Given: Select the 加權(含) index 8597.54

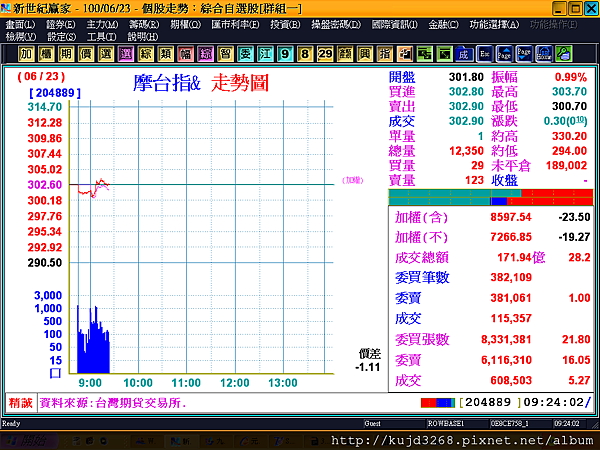Looking at the screenshot, I should point(511,217).
